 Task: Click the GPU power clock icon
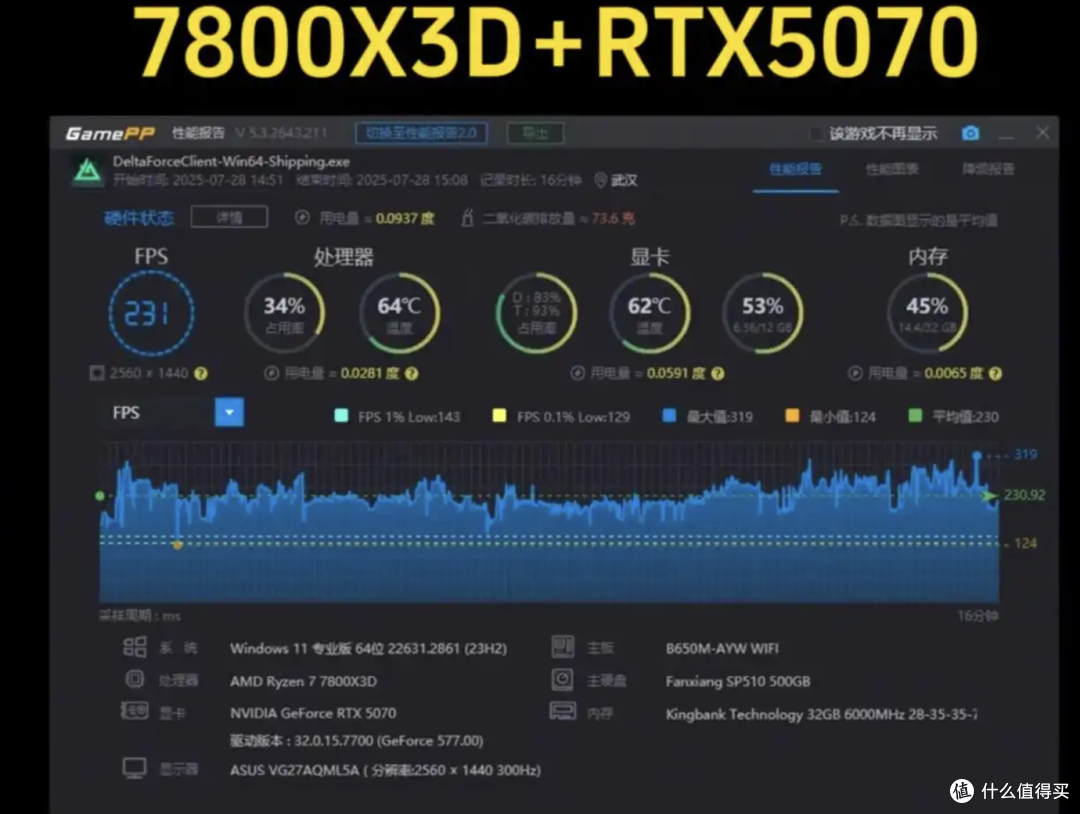point(578,373)
